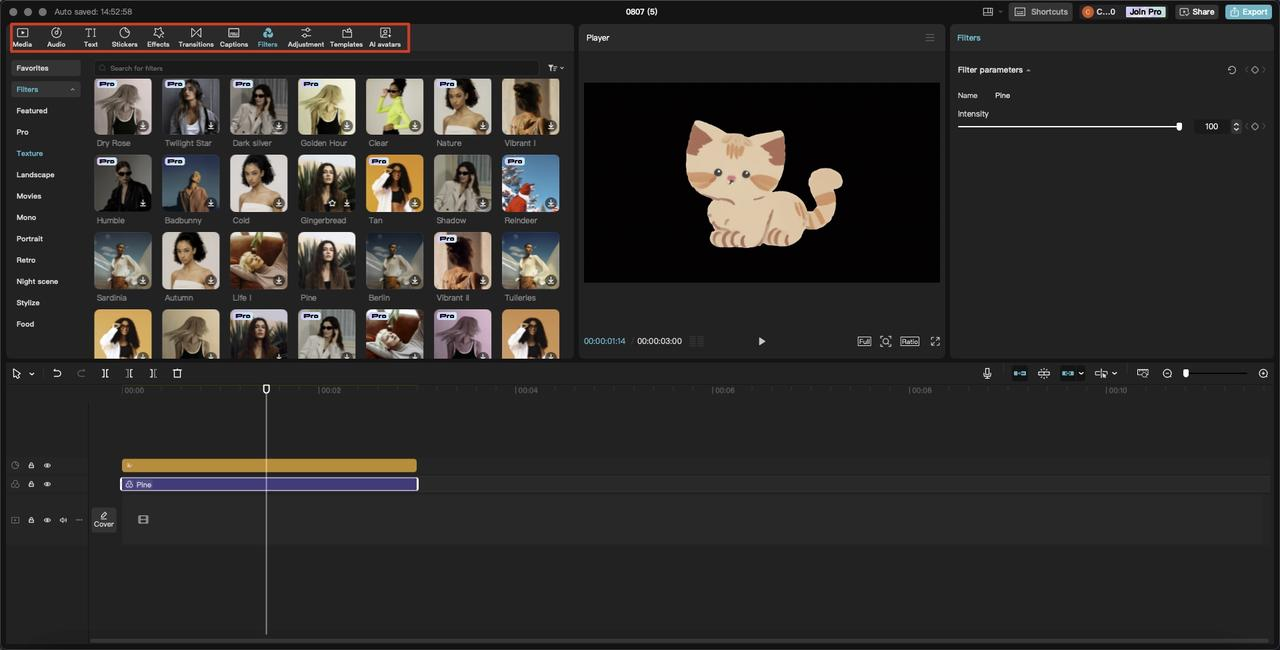The image size is (1280, 650).
Task: Select the Retro filter category
Action: coord(26,260)
